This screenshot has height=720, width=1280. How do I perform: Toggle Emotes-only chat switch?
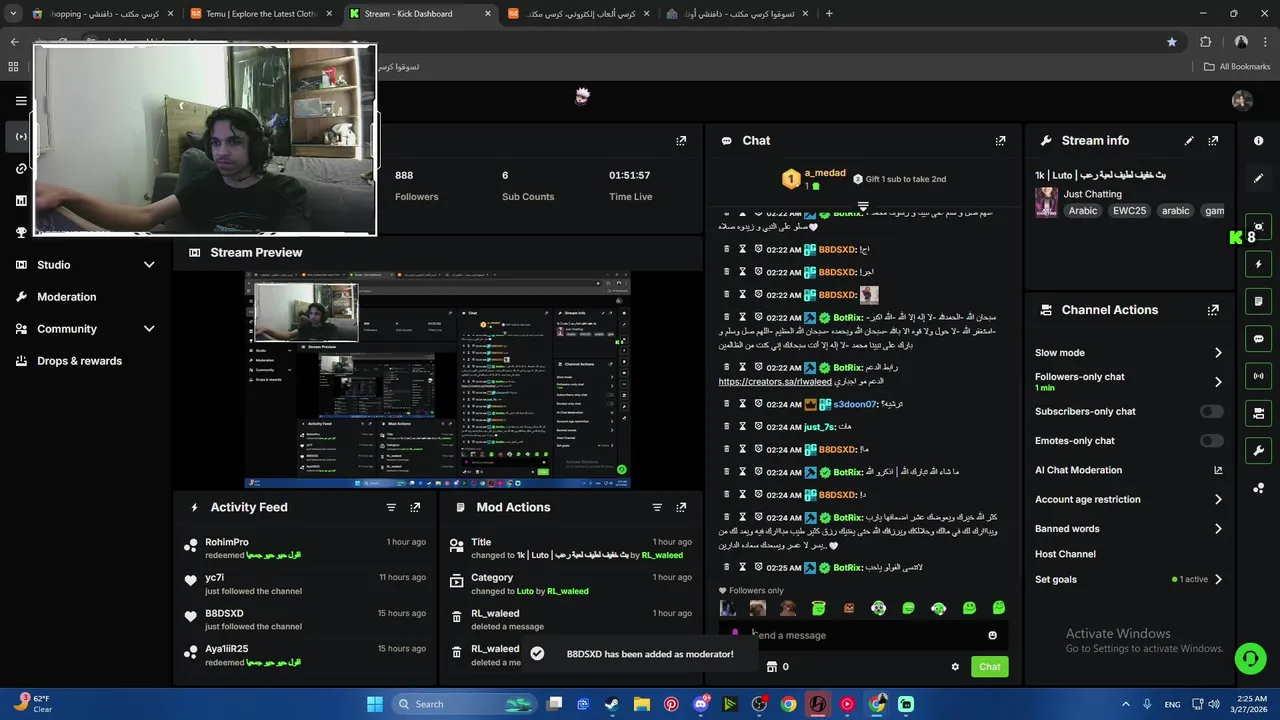[x=1211, y=441]
